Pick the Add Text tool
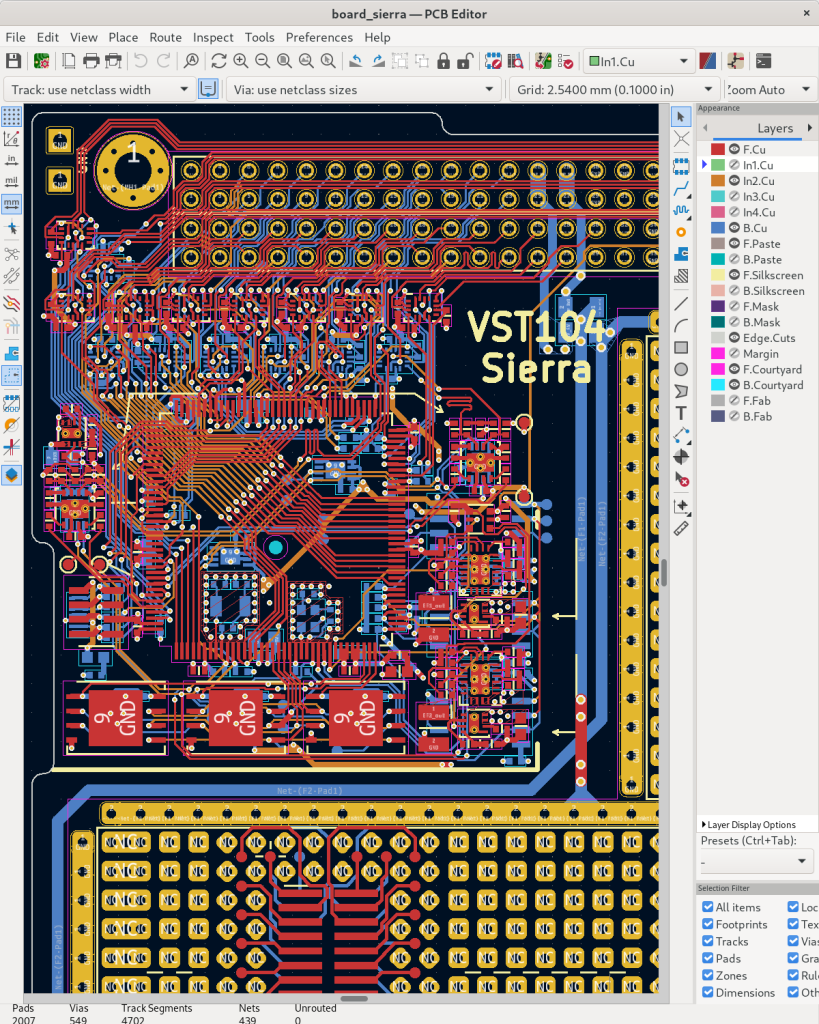The image size is (819, 1024). click(681, 413)
